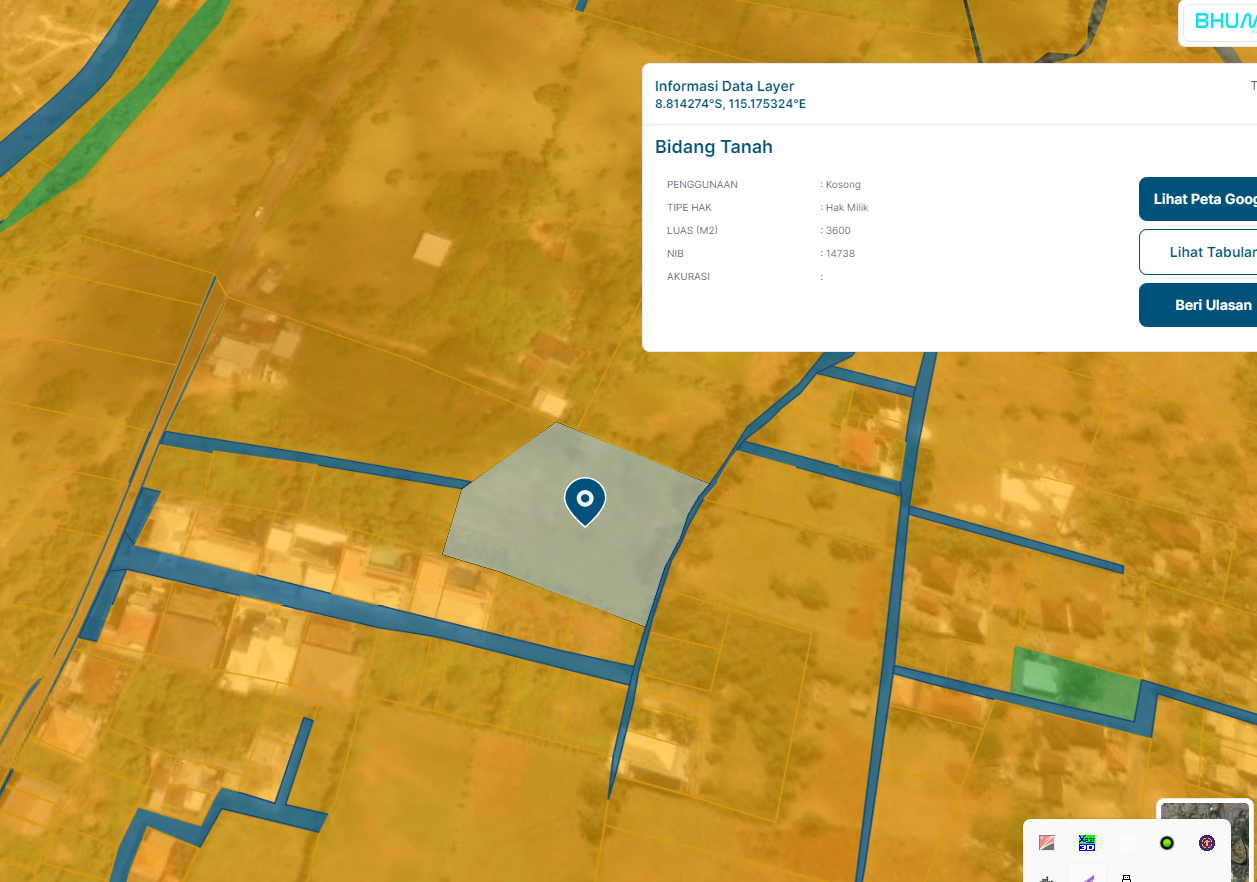Click the coordinates text 8.814274°S, 115.175324°E
Image resolution: width=1257 pixels, height=882 pixels.
coord(730,104)
